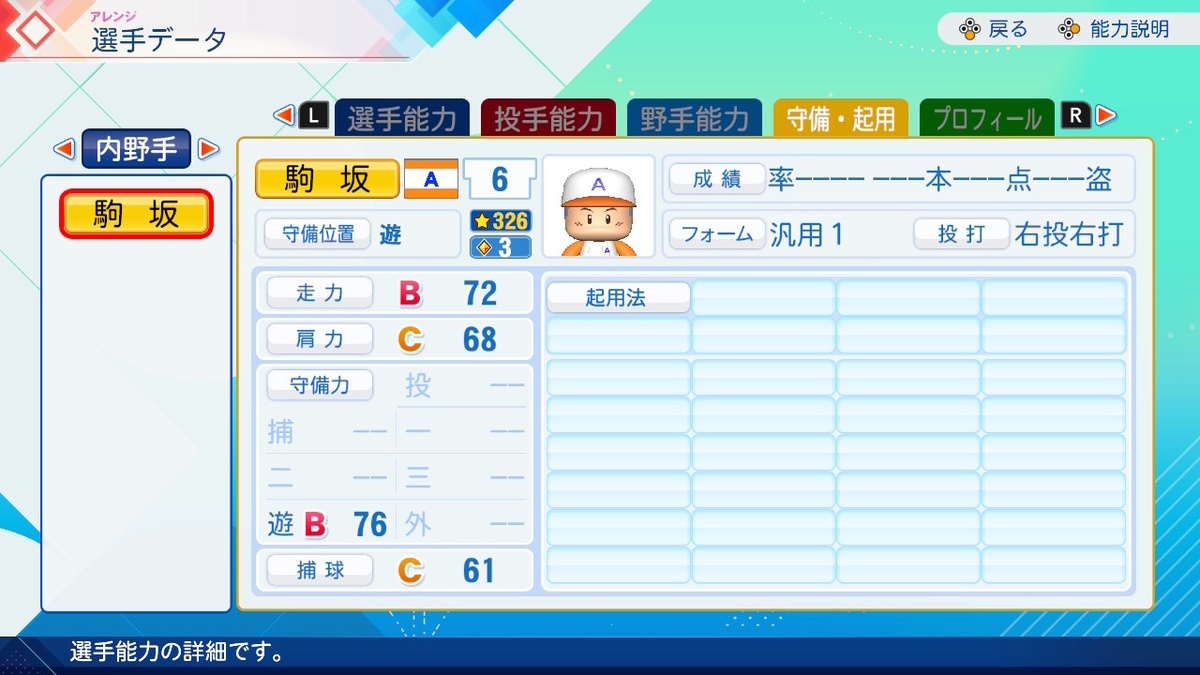The height and width of the screenshot is (675, 1200).
Task: Click the 守備力 label
Action: click(x=319, y=385)
